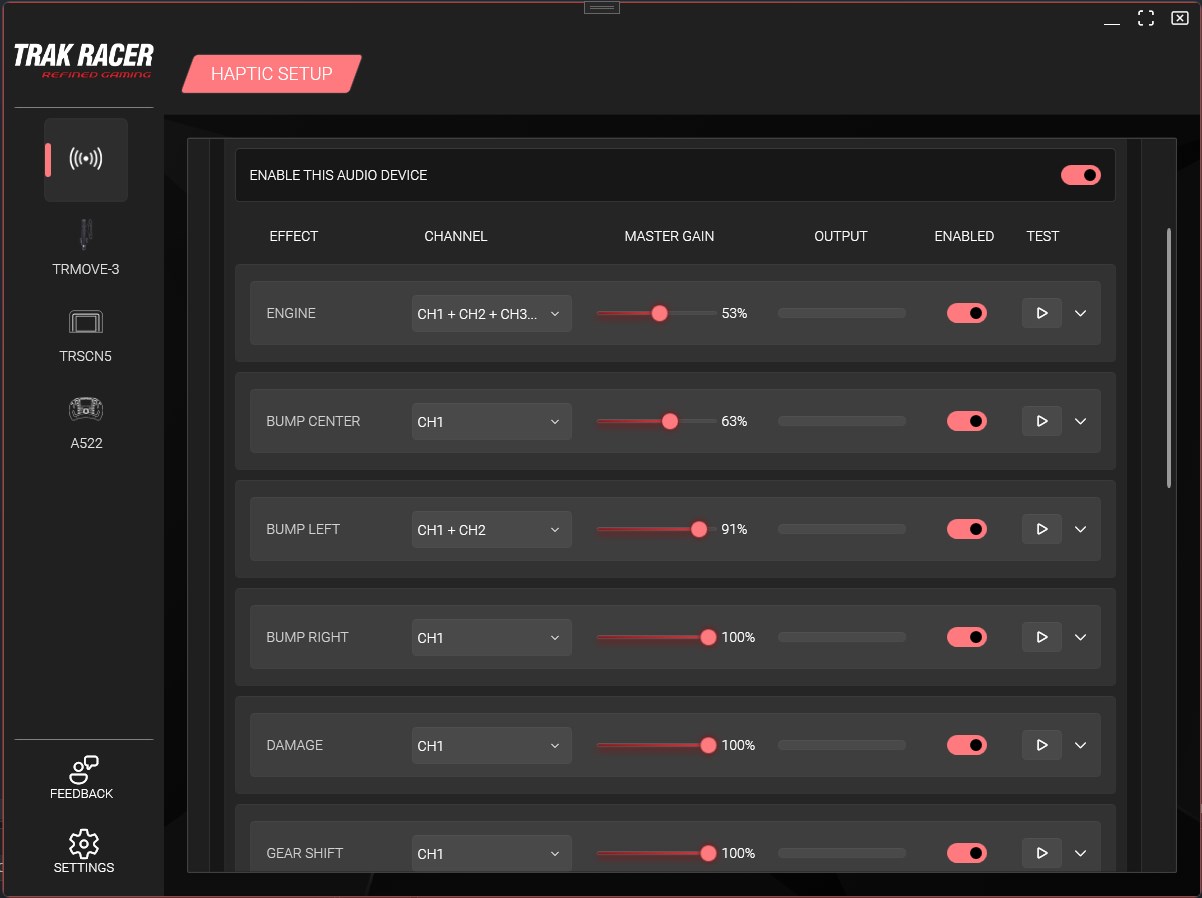Play the Gear Shift effect test

(1042, 853)
